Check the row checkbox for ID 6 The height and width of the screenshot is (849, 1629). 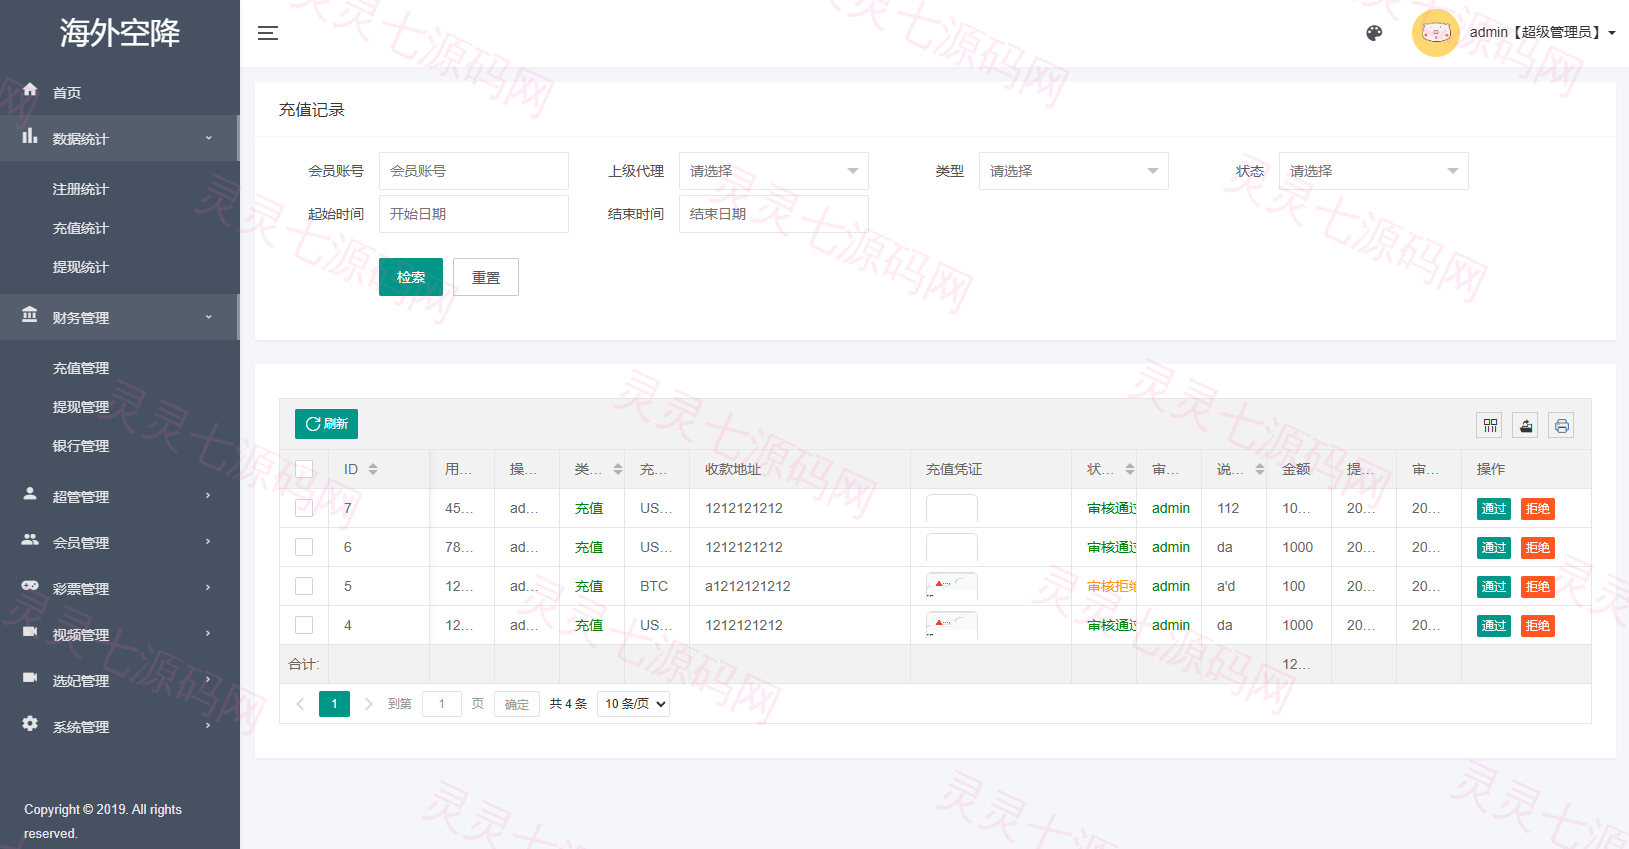[x=304, y=547]
